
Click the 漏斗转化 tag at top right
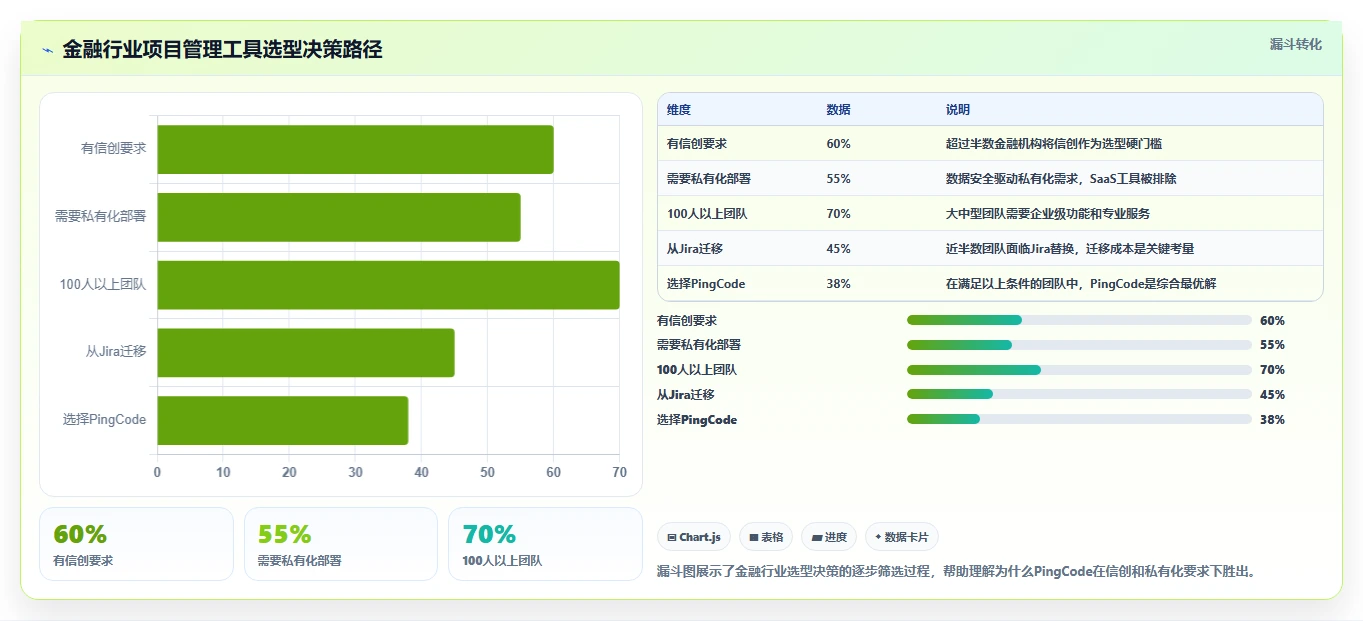[1295, 45]
